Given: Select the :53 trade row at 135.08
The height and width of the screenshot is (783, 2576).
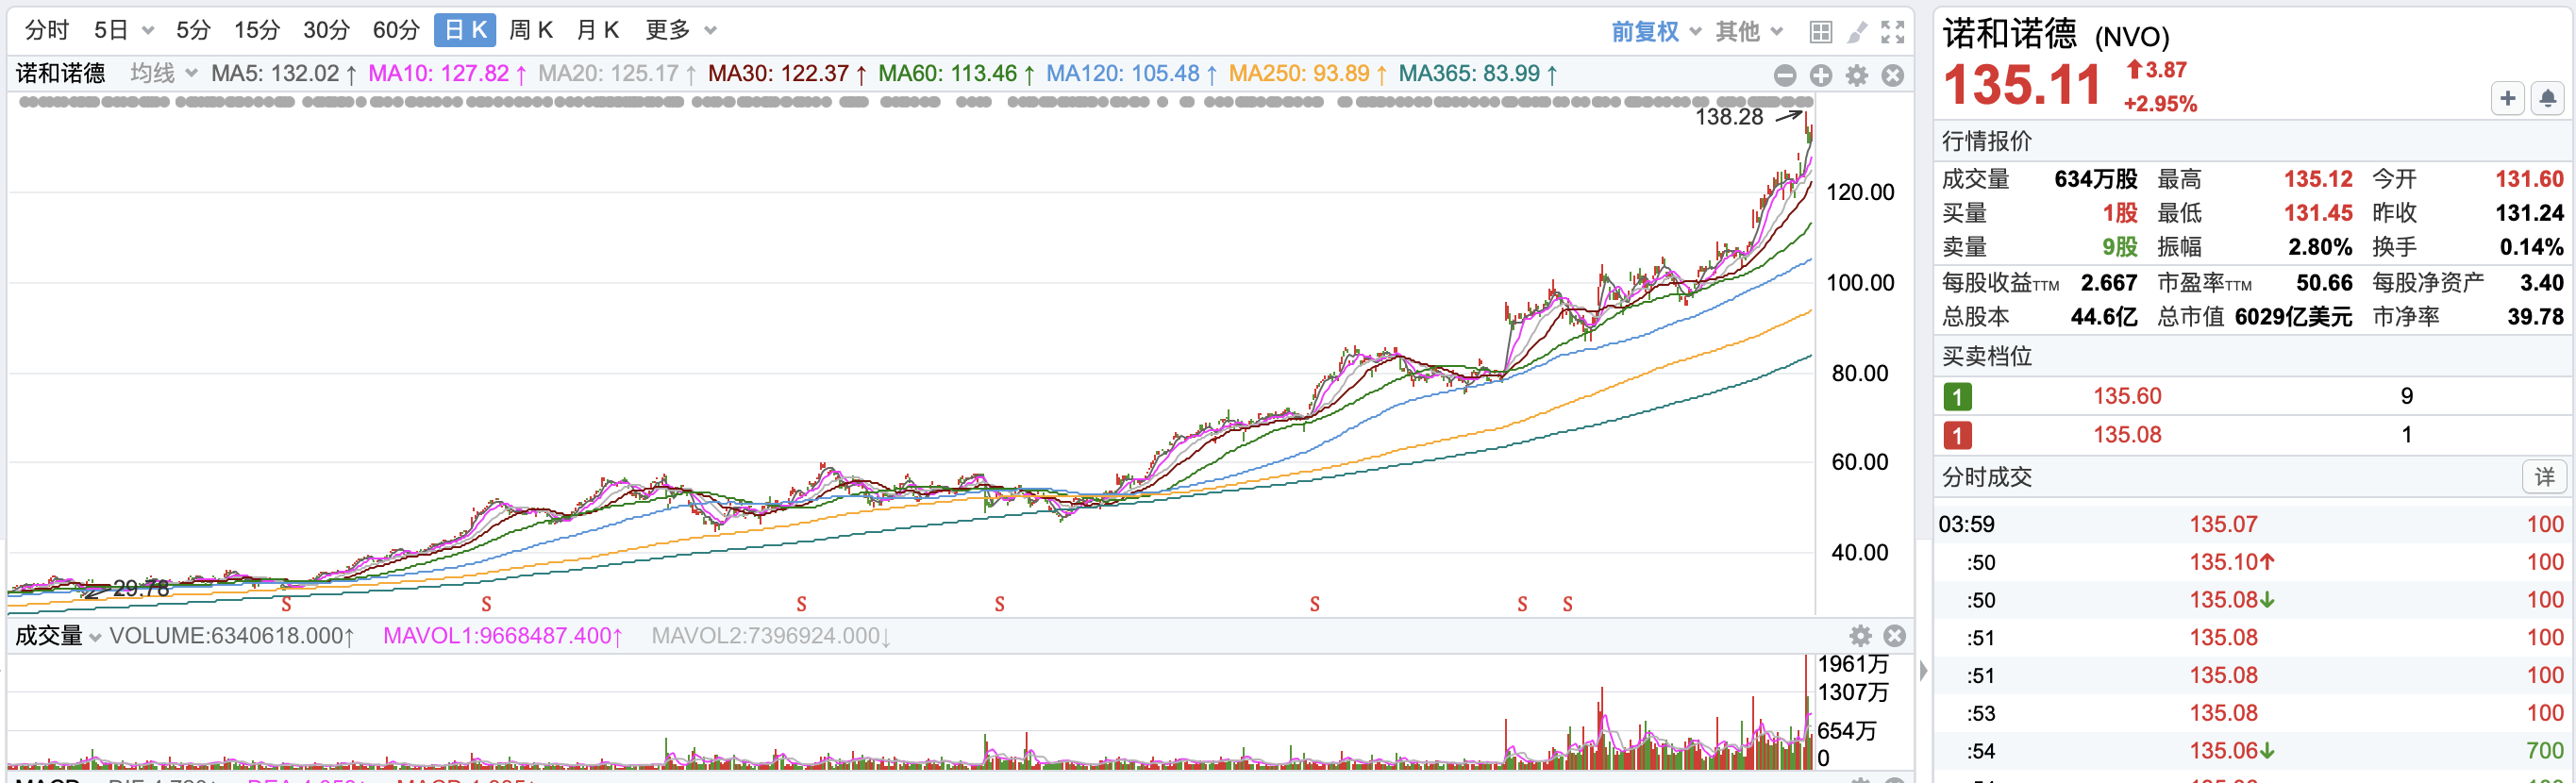Looking at the screenshot, I should (2253, 713).
